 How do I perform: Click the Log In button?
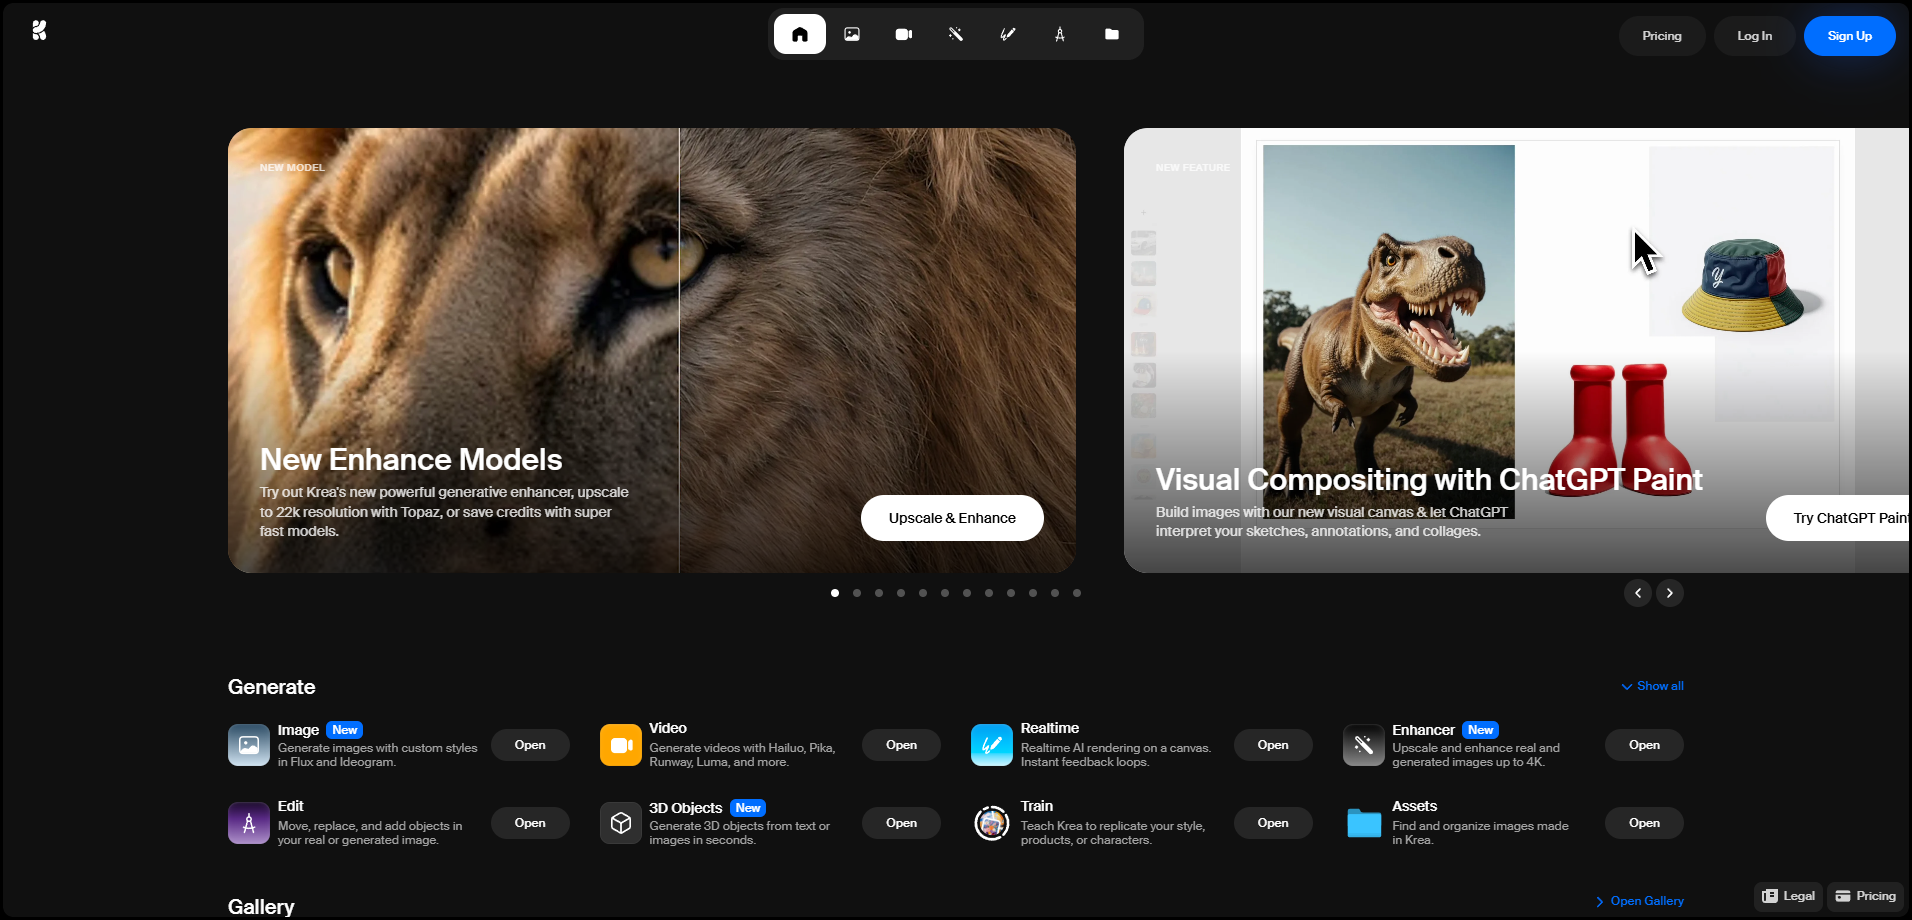click(1754, 36)
